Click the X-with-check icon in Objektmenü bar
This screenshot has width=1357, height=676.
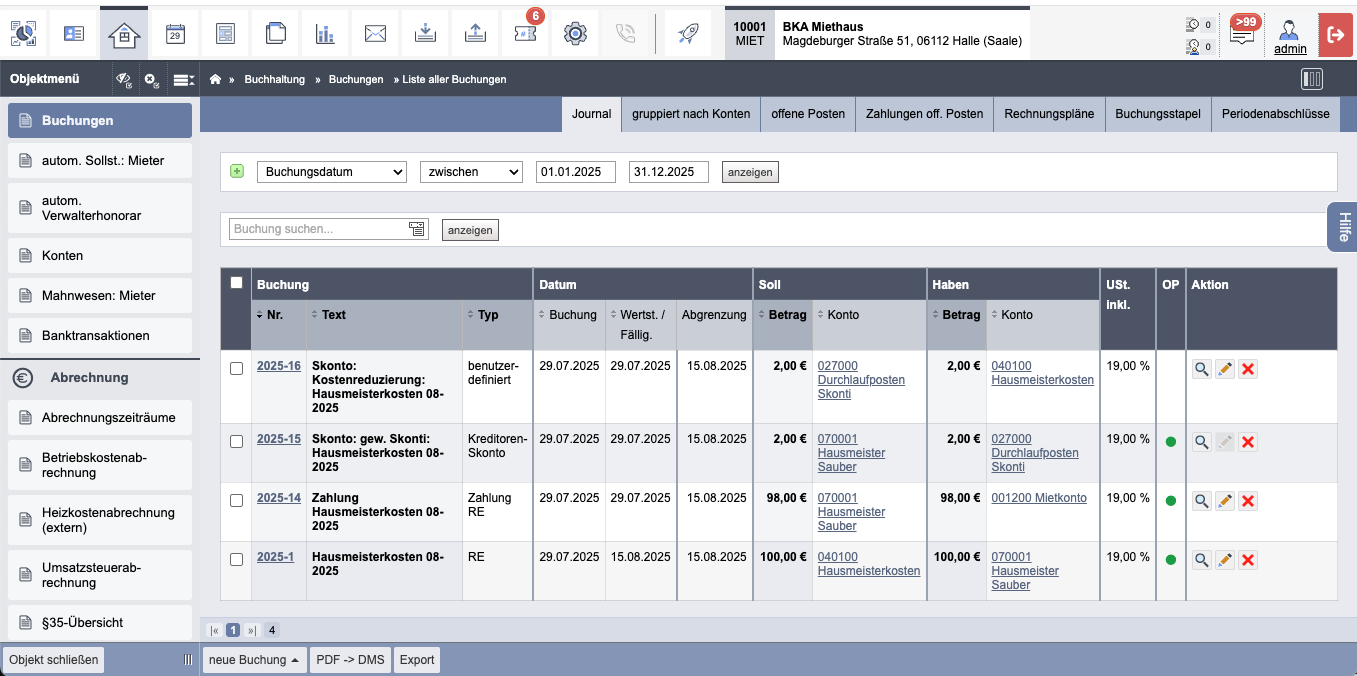(152, 79)
